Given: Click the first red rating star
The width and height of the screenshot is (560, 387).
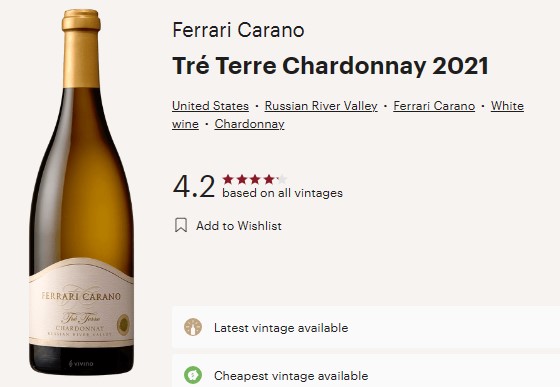Looking at the screenshot, I should click(x=228, y=179).
